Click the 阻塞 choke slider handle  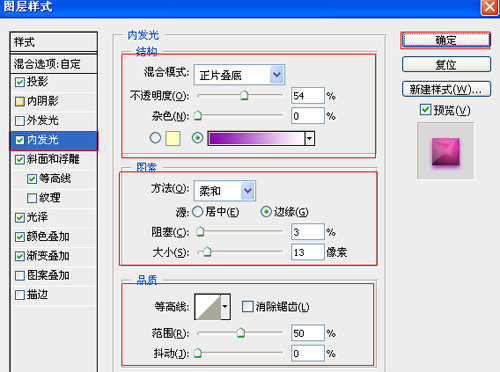(200, 231)
